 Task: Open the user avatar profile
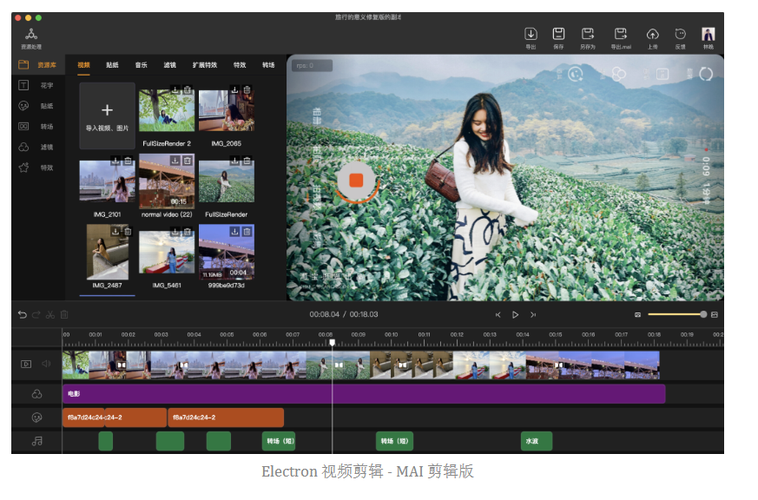click(x=708, y=34)
